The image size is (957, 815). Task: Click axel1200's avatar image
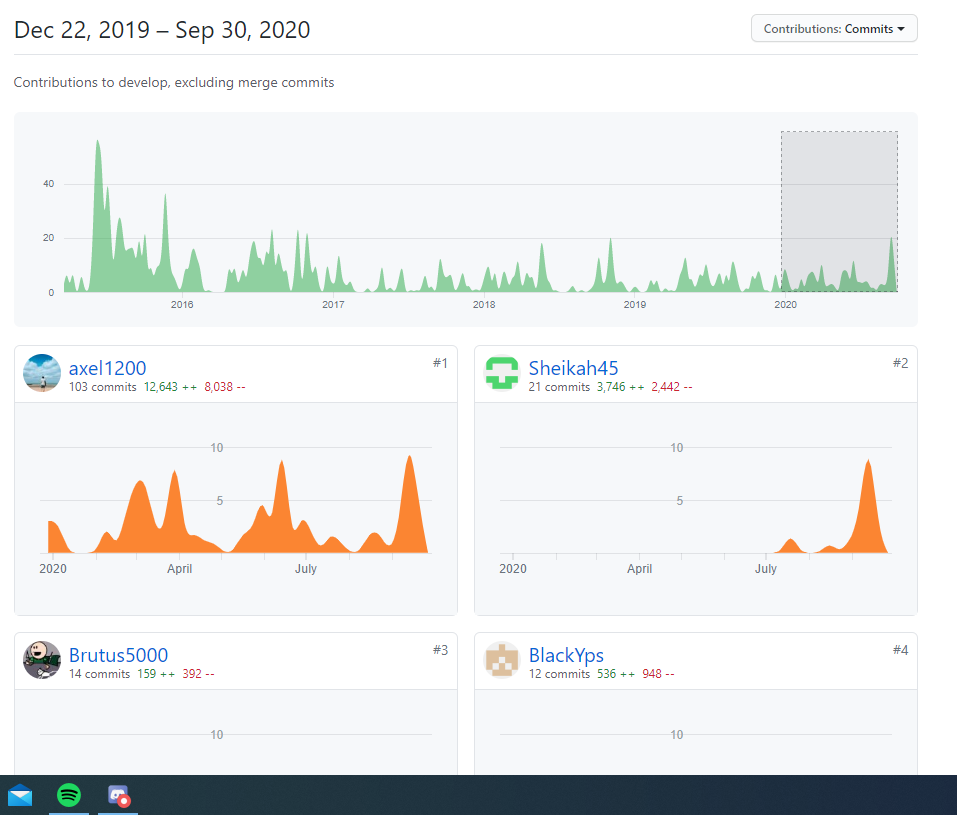point(42,373)
